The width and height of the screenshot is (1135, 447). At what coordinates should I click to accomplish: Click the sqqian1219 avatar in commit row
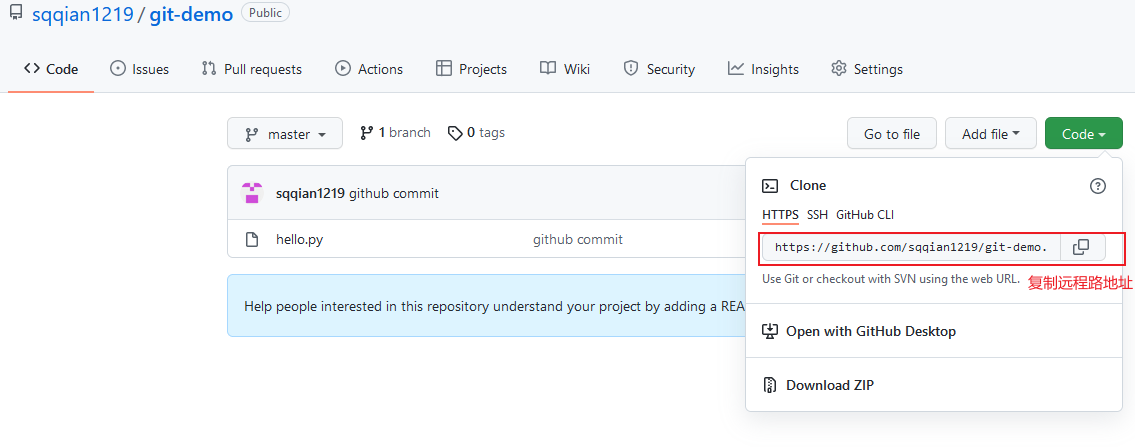(x=252, y=193)
